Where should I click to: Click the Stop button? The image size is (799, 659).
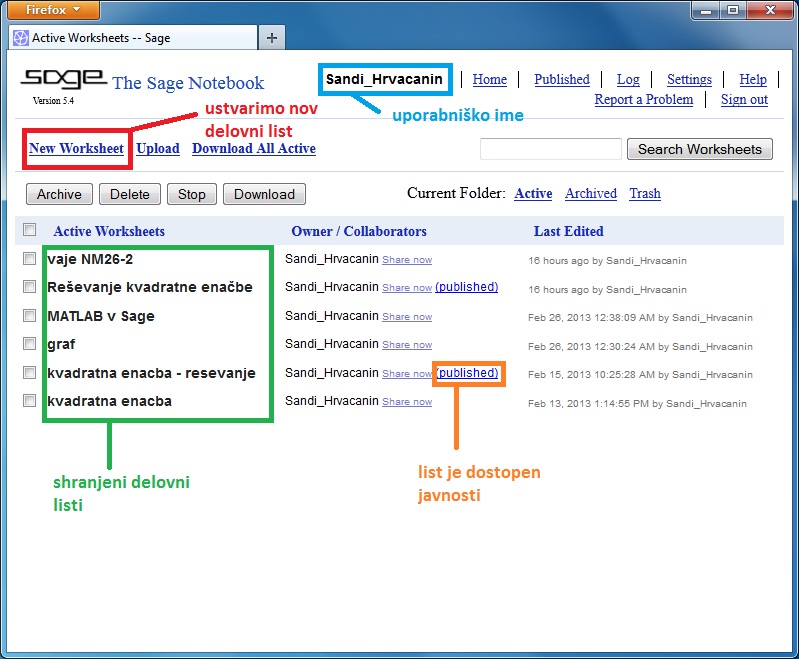point(191,194)
